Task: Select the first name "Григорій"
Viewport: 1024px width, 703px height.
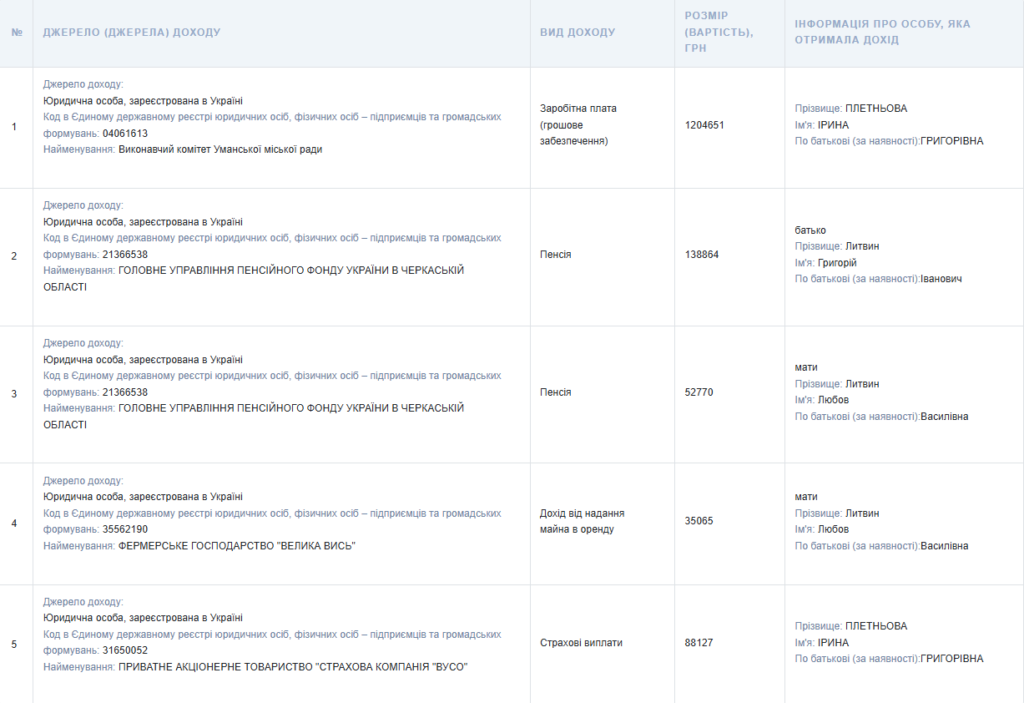Action: coord(837,263)
